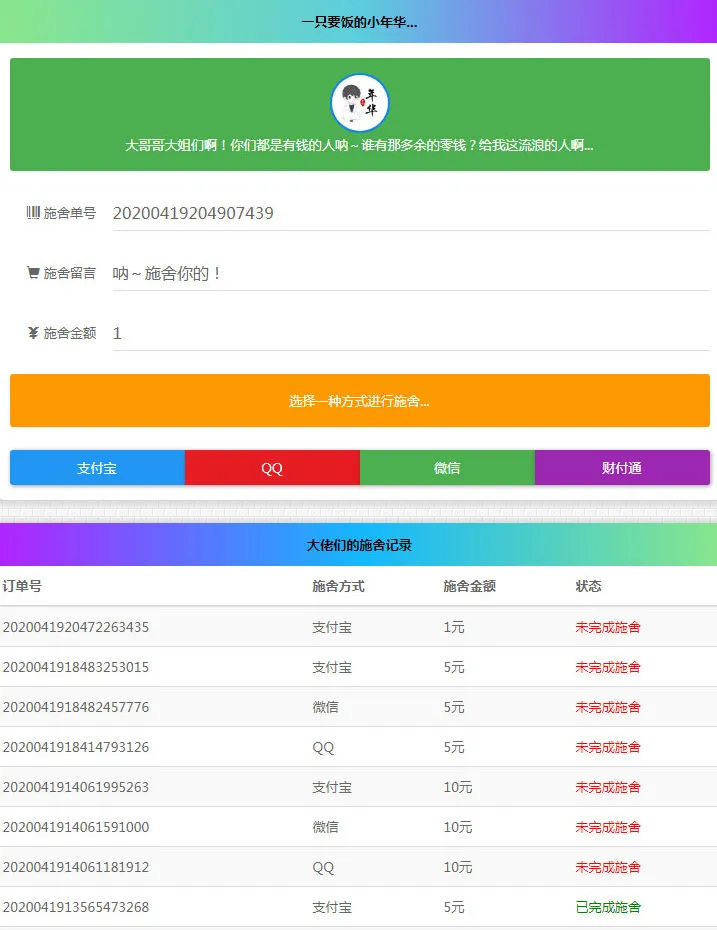Select order number 2020041918482457776
This screenshot has width=717, height=930.
pyautogui.click(x=76, y=707)
